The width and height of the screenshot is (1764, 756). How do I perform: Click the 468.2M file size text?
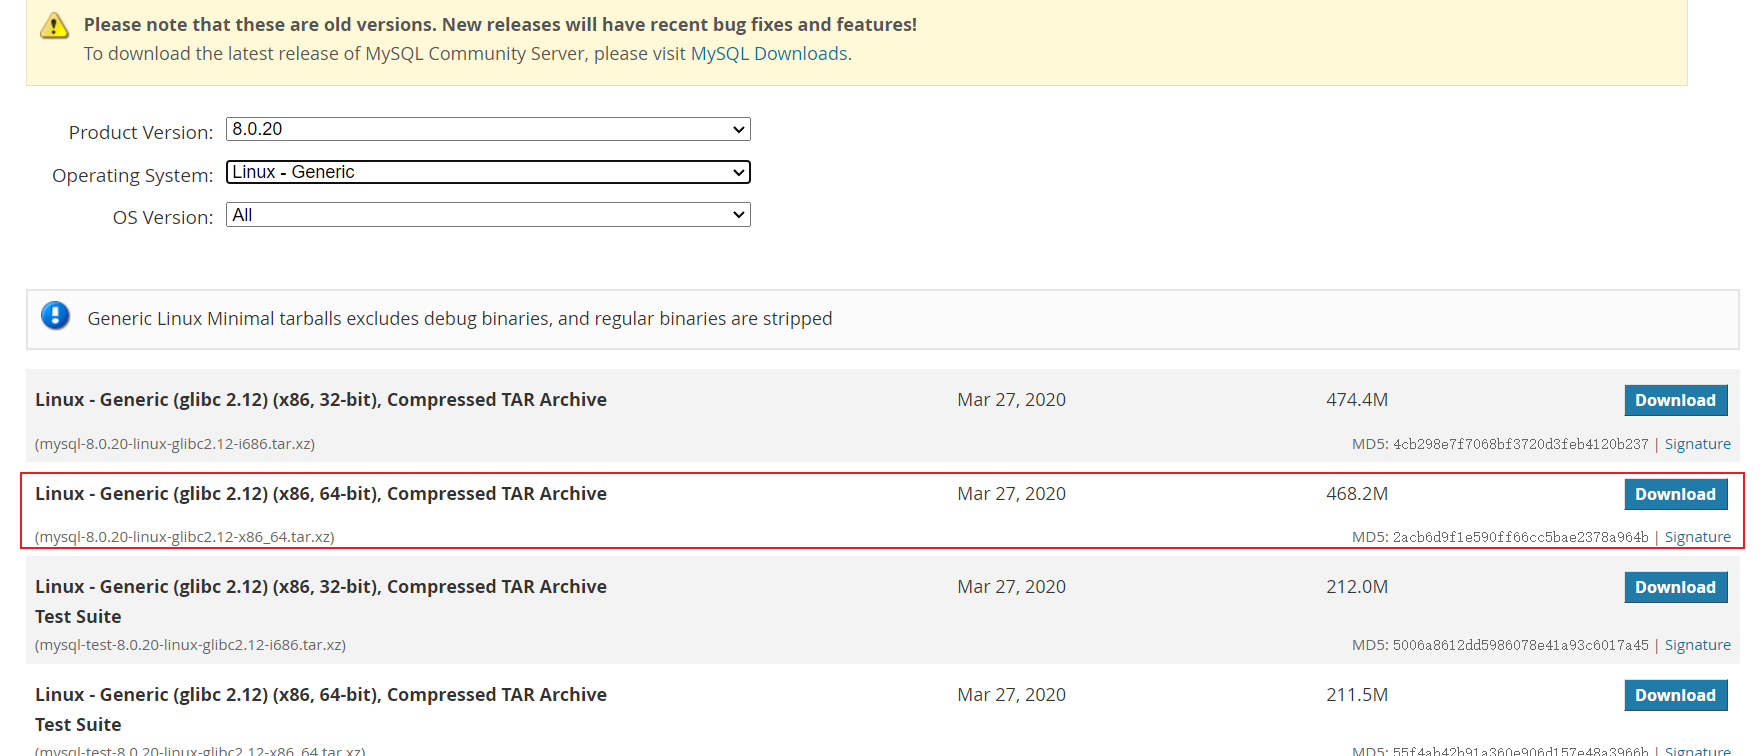[x=1357, y=494]
